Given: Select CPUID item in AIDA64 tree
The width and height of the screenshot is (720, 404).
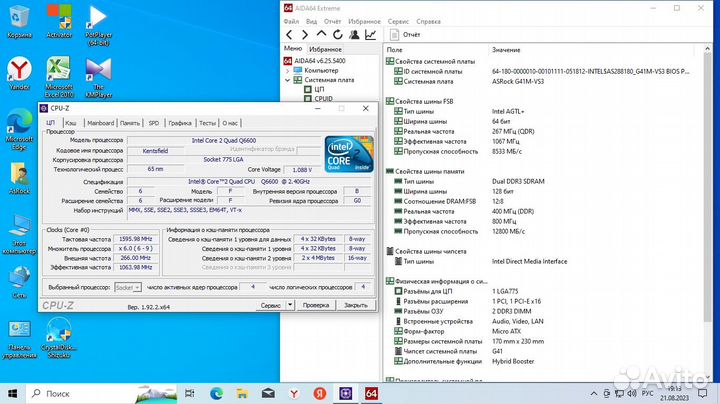Looking at the screenshot, I should pos(319,98).
